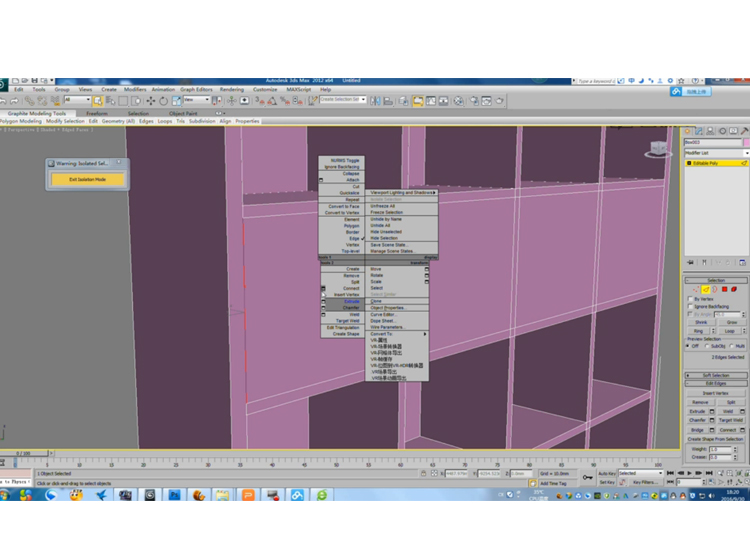Click the Select and Link icon

pos(30,100)
